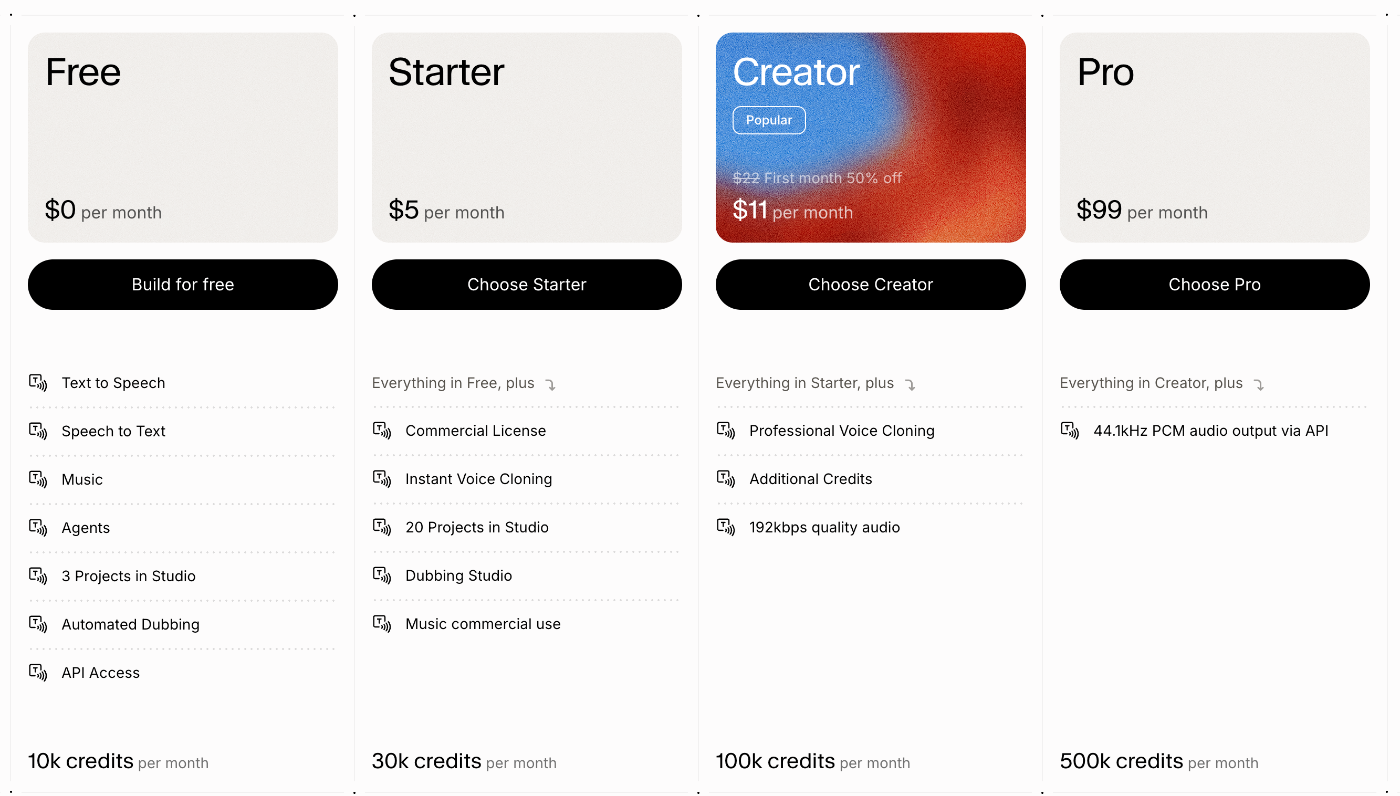
Task: Click the arrow after Everything in Creator, plus
Action: click(1258, 385)
